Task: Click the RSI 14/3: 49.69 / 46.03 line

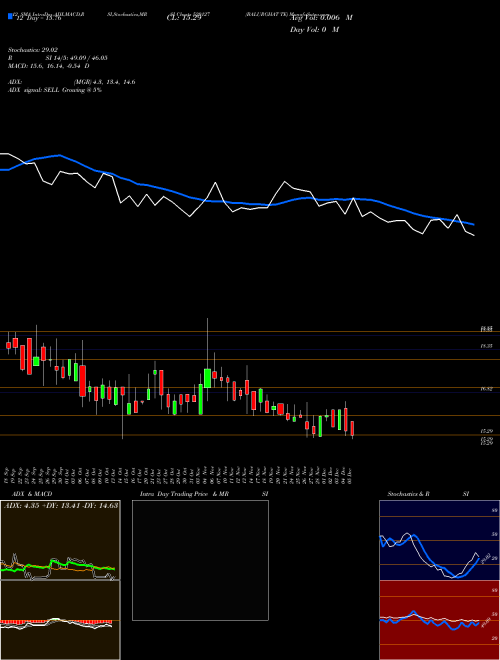Action: tap(58, 58)
